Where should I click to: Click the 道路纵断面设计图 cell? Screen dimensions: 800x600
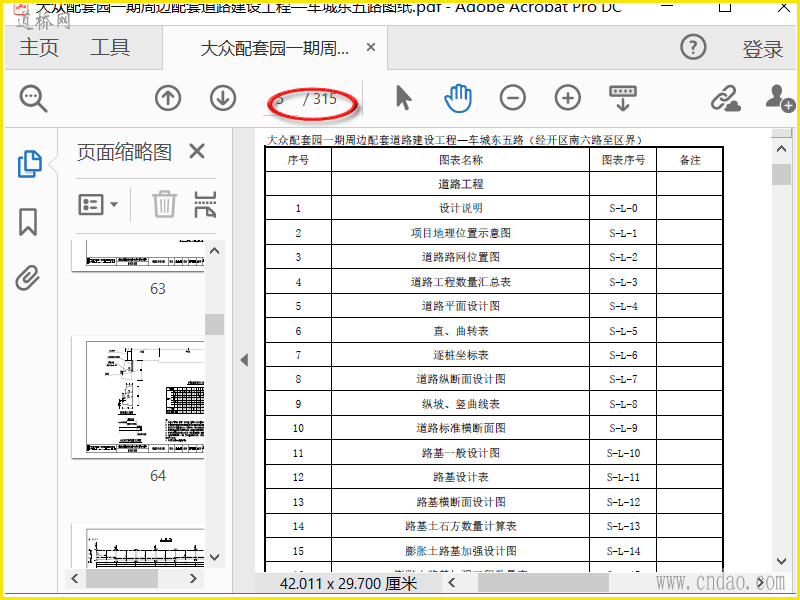coord(461,379)
